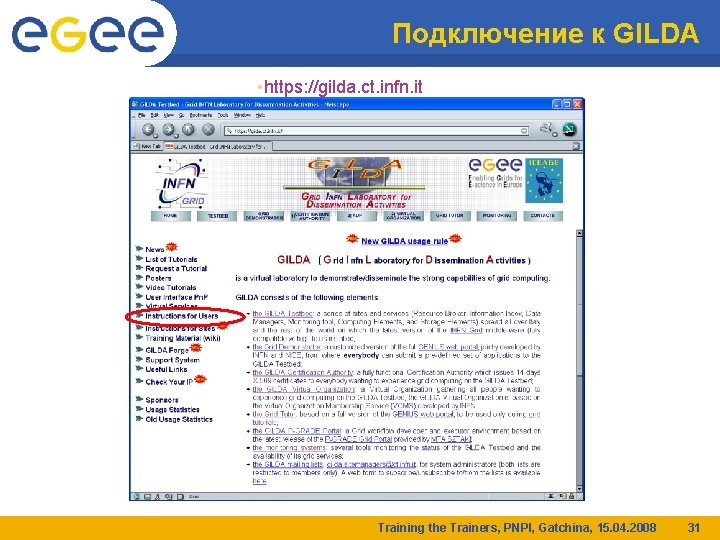Open the Window menu
Viewport: 720px width, 540px height.
pyautogui.click(x=242, y=115)
